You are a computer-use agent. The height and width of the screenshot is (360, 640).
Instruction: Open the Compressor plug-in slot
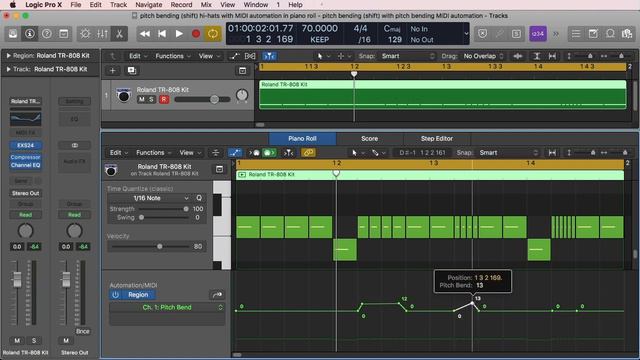(25, 157)
